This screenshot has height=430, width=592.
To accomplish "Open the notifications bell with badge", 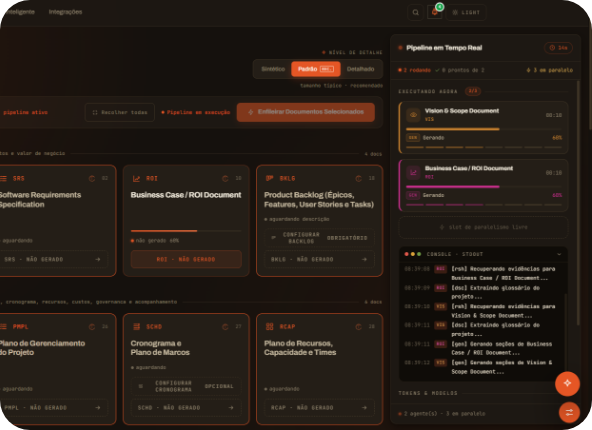I will point(435,12).
